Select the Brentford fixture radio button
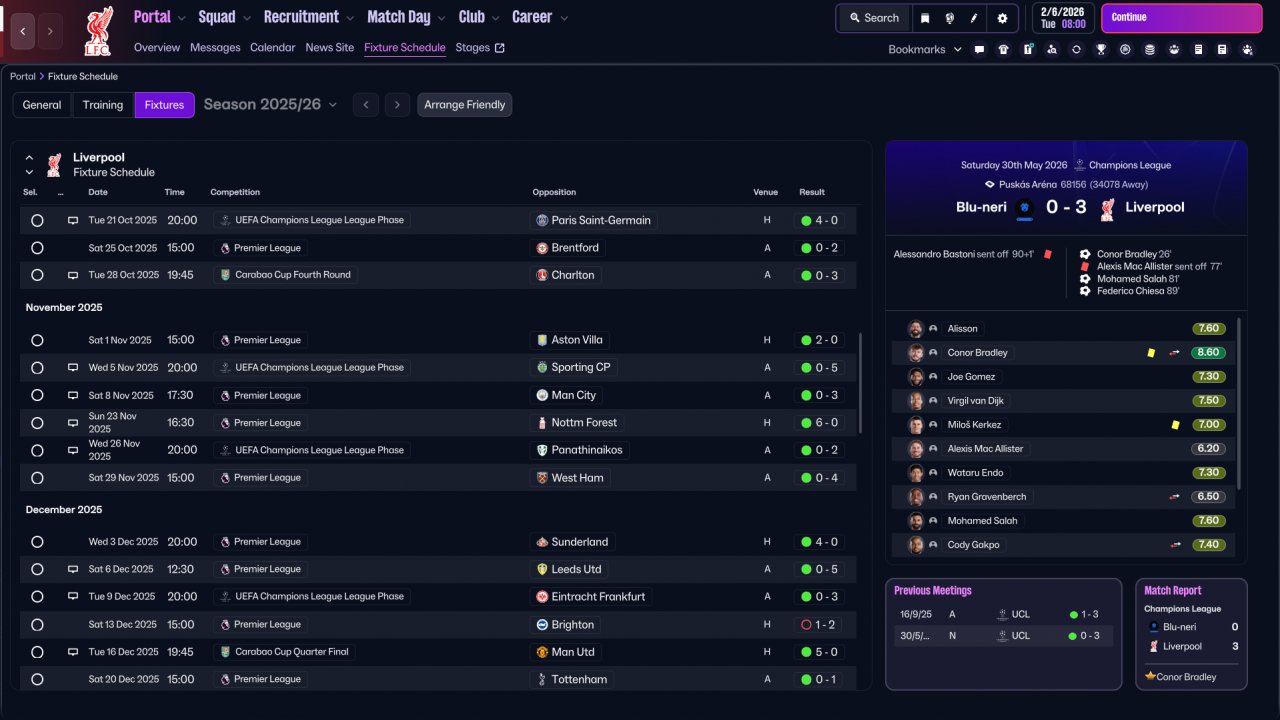This screenshot has width=1280, height=720. coord(37,248)
